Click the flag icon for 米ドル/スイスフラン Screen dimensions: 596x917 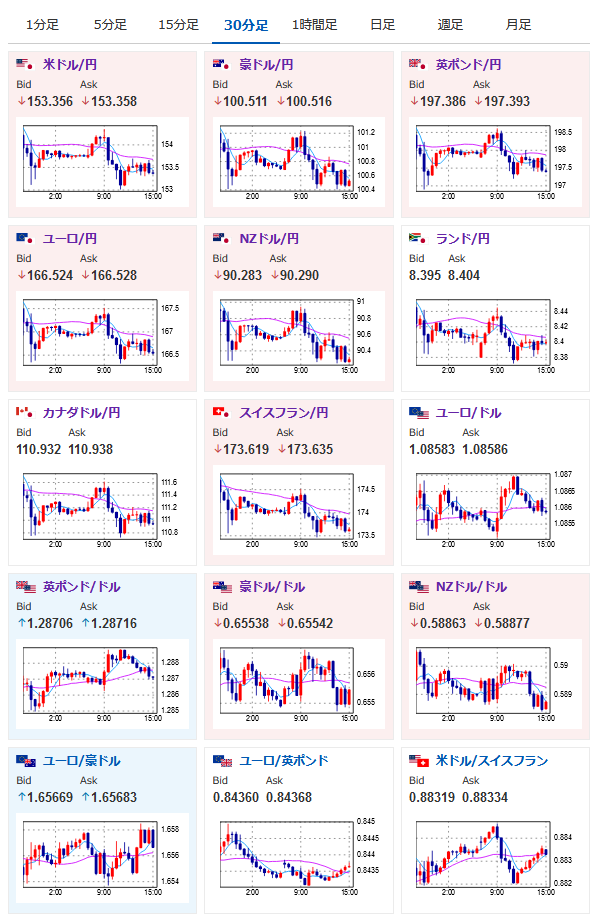tap(419, 761)
